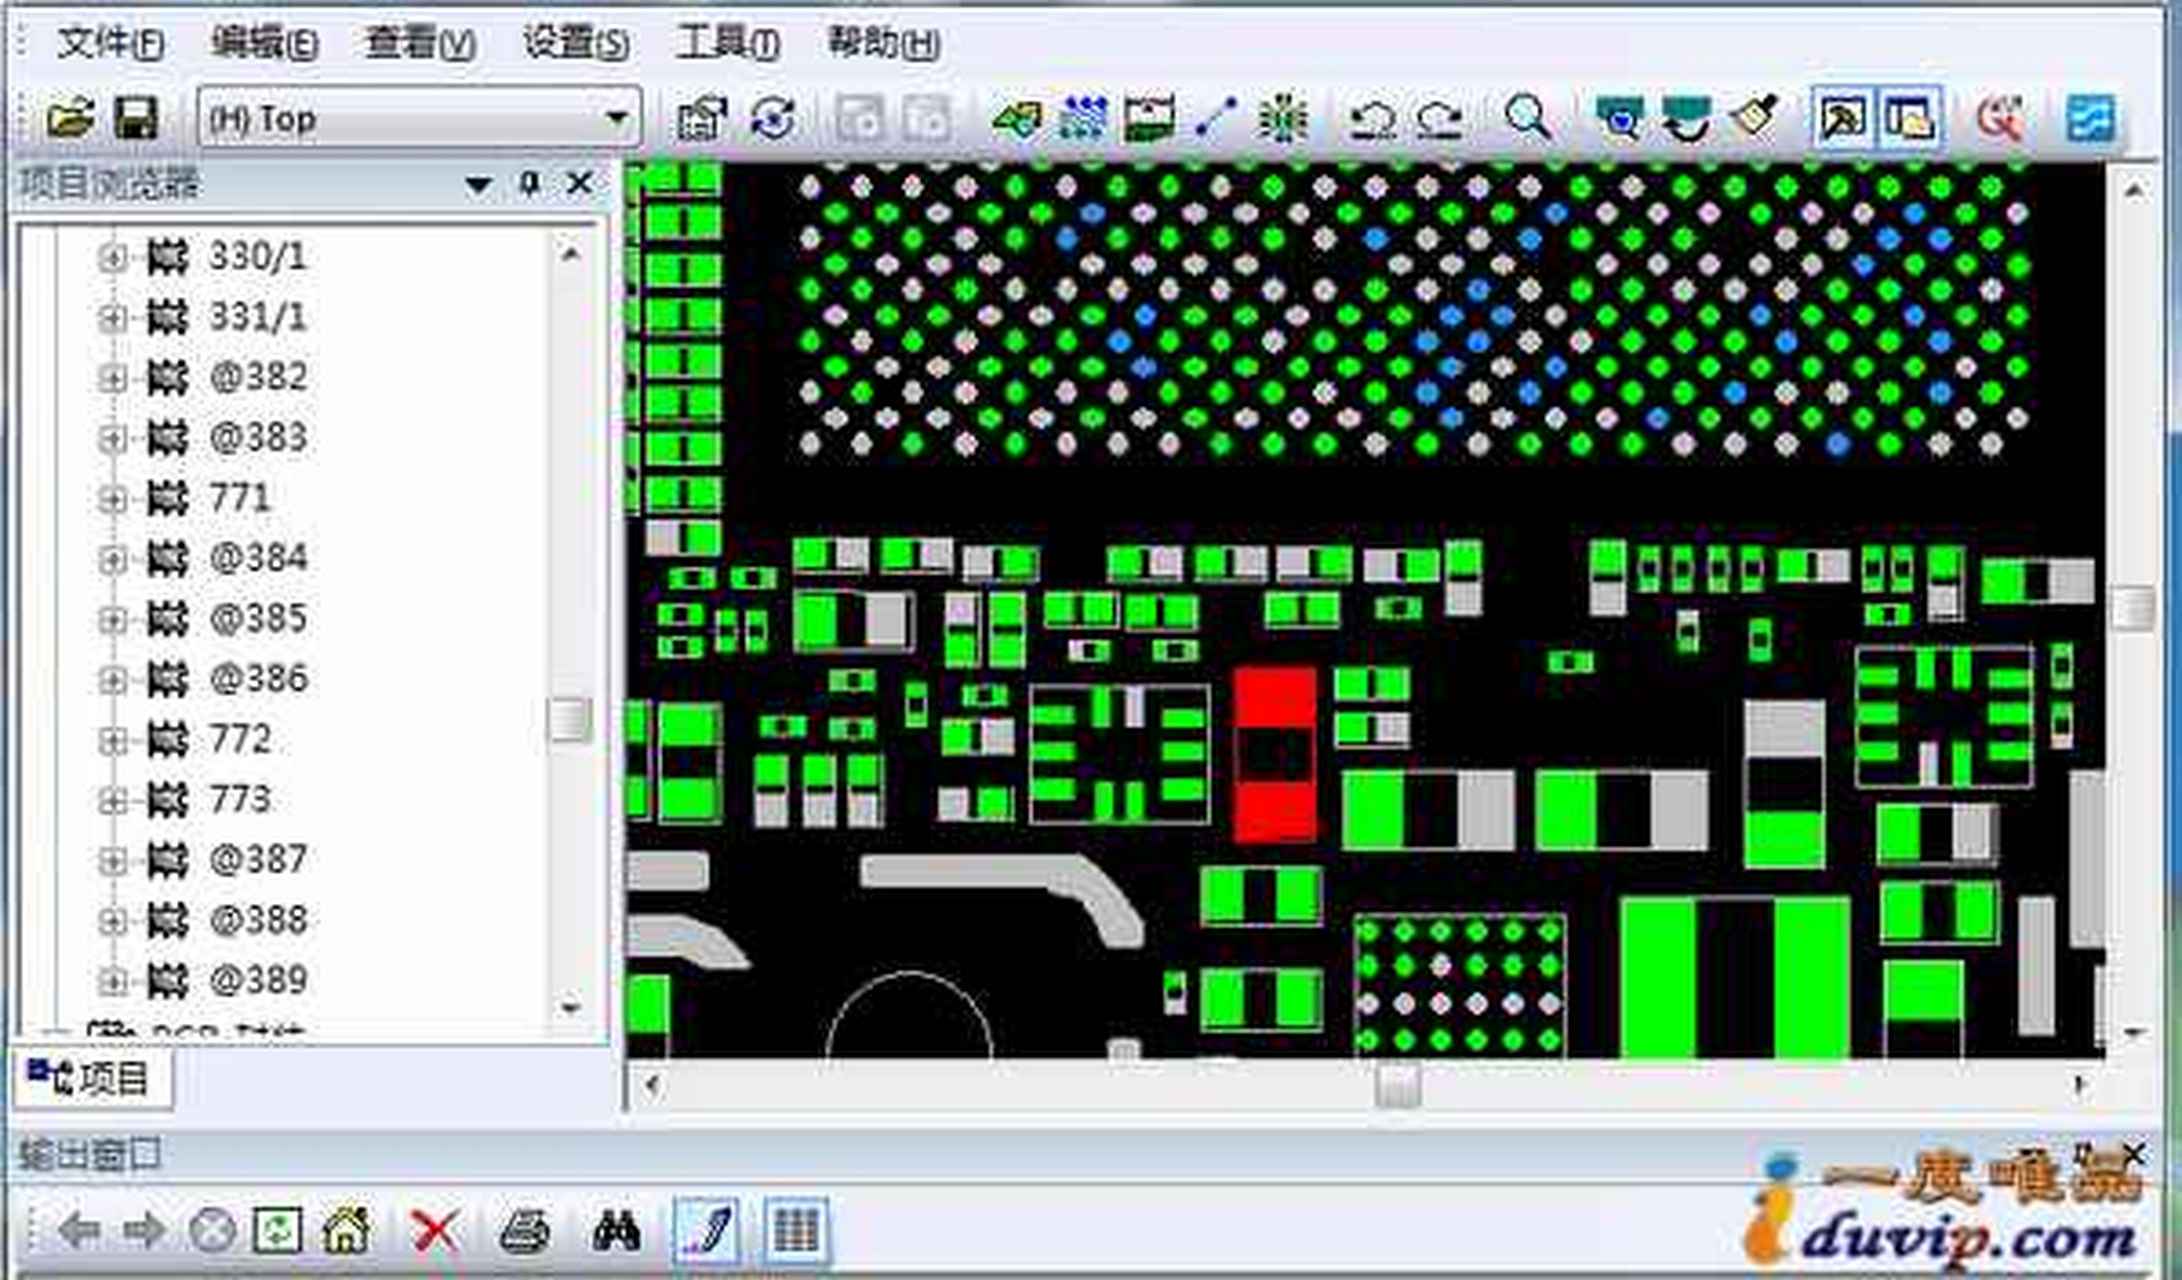Screen dimensions: 2182x1280
Task: Open the (H) Top layer dropdown
Action: pos(617,119)
